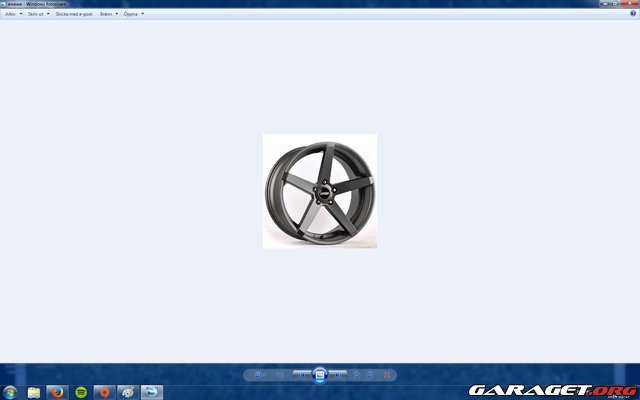Expand the Bränn dropdown arrow
The image size is (640, 400).
point(117,14)
